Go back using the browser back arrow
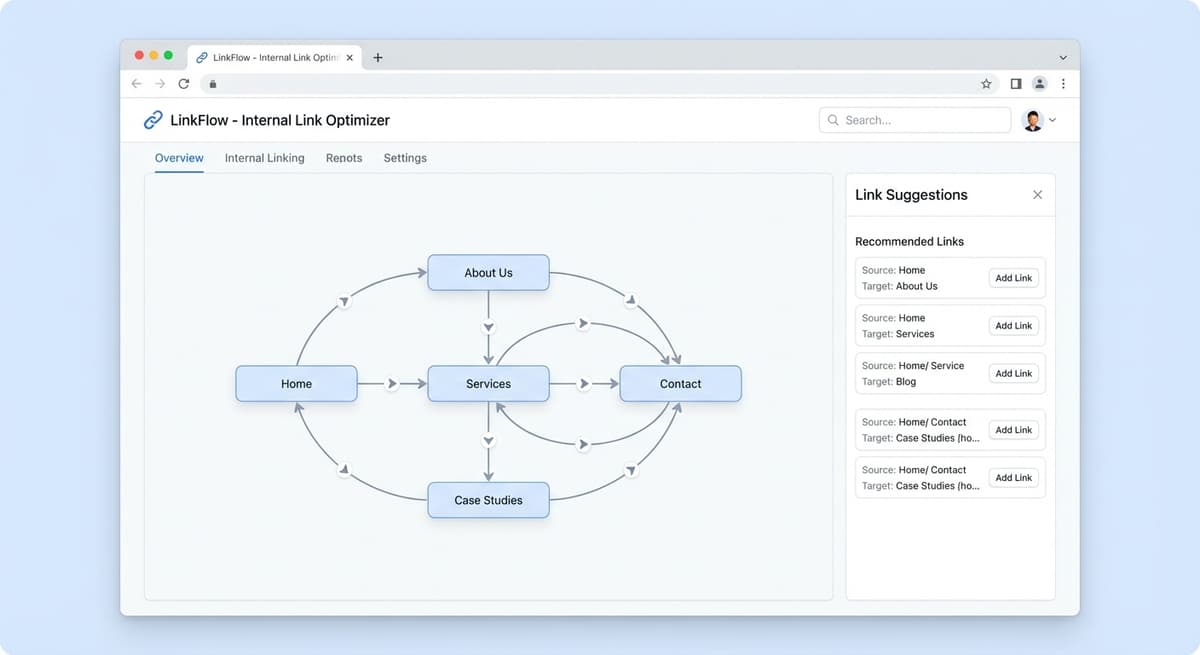 (137, 84)
